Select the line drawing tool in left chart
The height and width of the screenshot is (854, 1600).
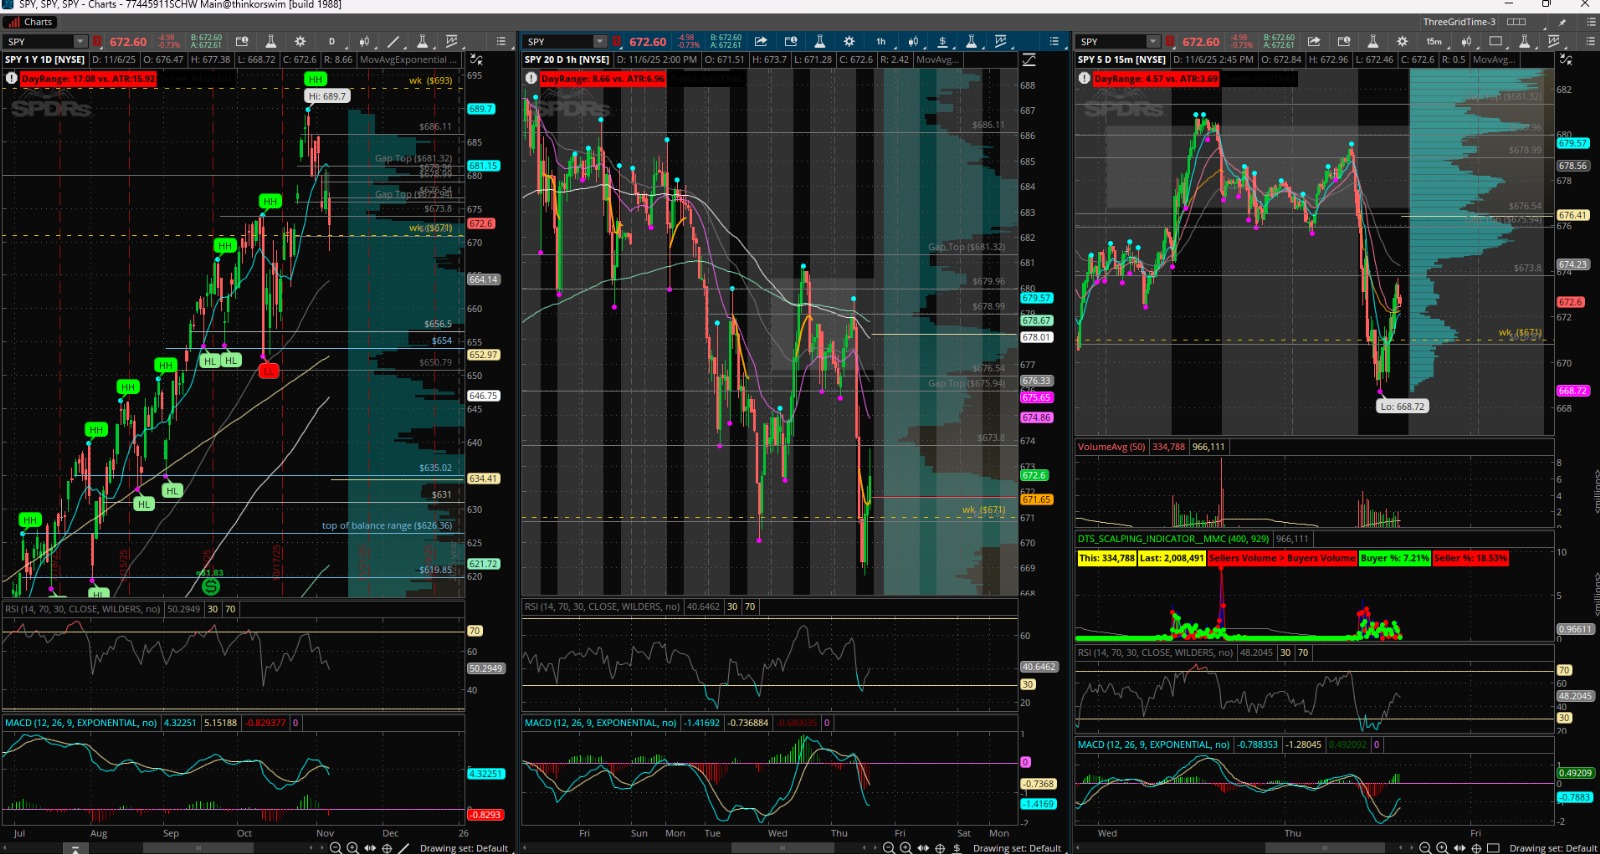click(393, 41)
